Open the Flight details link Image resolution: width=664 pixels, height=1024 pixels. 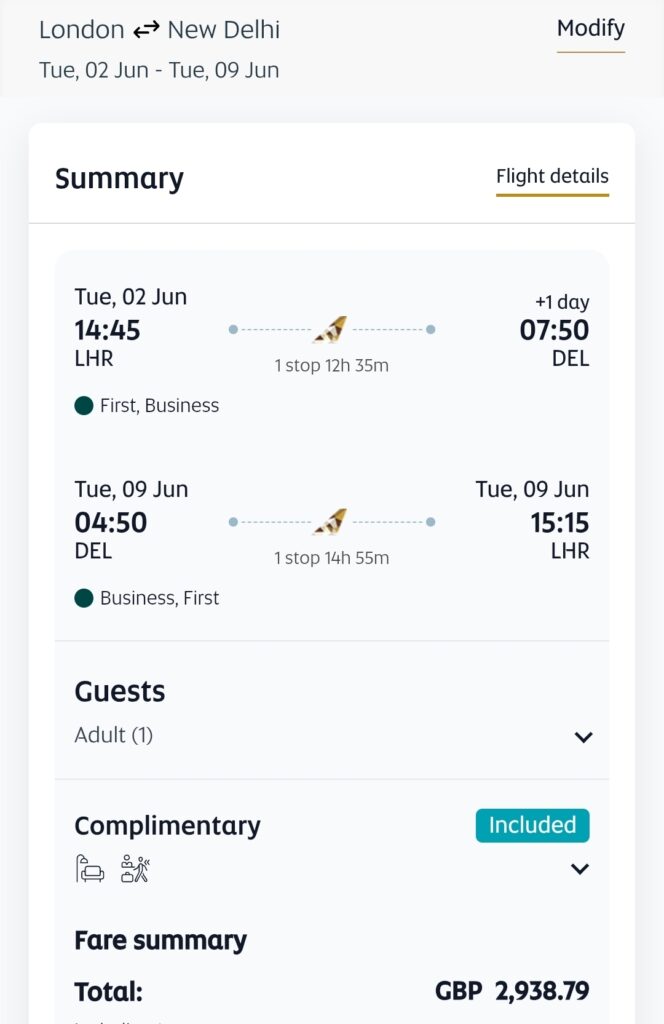(x=552, y=177)
